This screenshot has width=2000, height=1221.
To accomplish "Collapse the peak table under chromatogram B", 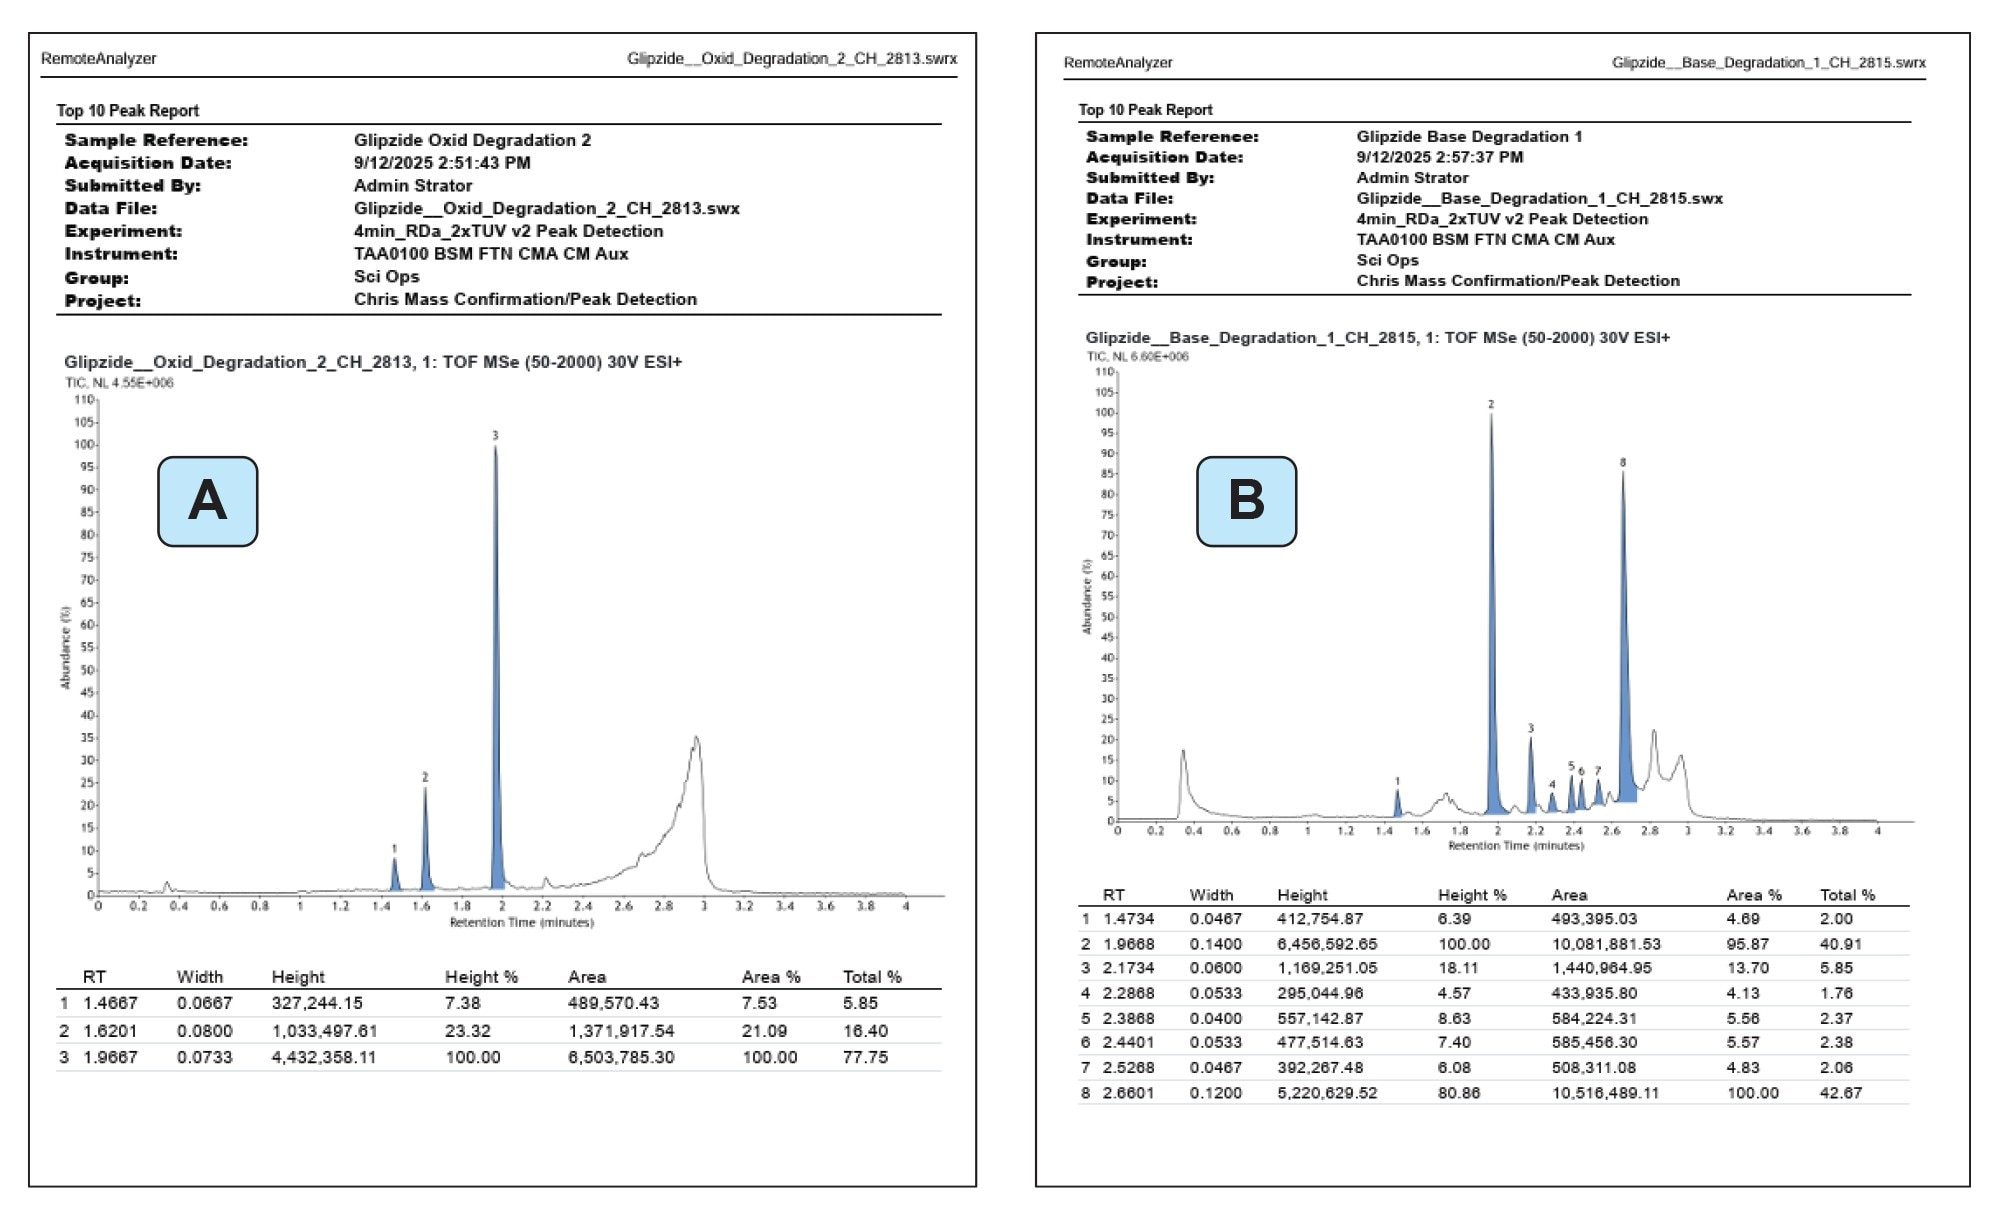I will pyautogui.click(x=1400, y=895).
